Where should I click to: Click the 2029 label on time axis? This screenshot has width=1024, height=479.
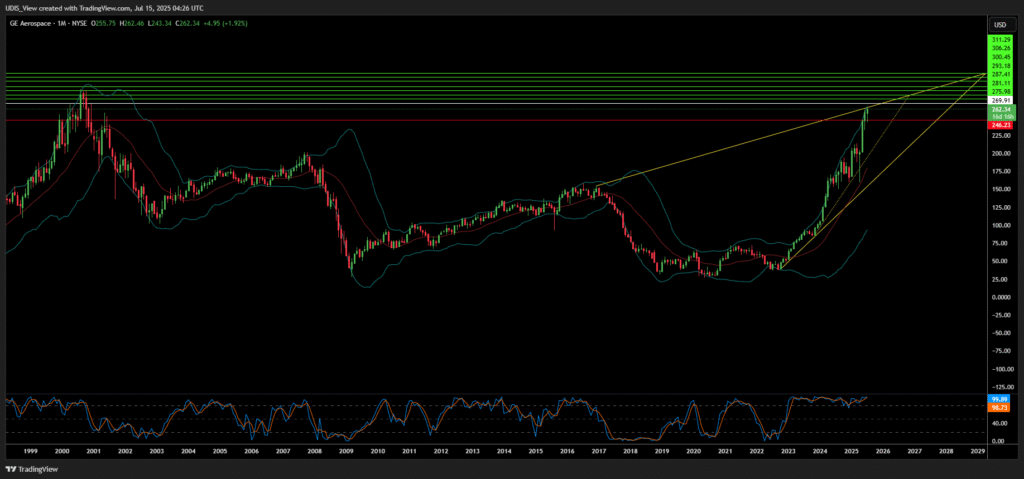(x=977, y=452)
